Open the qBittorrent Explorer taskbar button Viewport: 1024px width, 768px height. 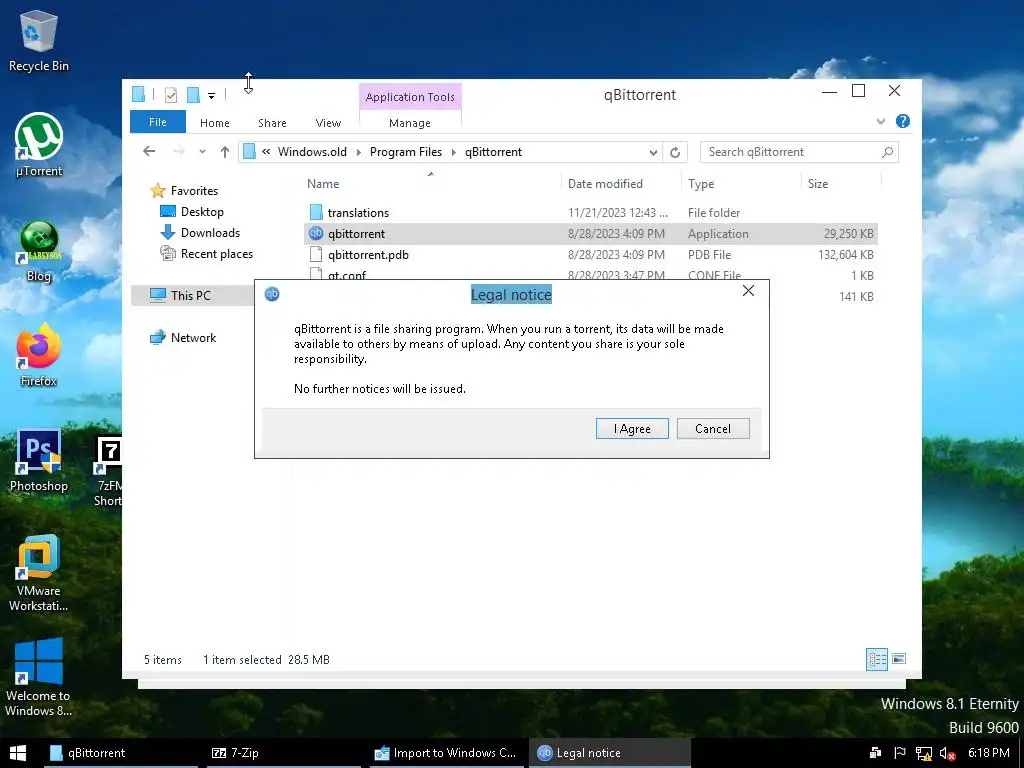click(x=121, y=753)
